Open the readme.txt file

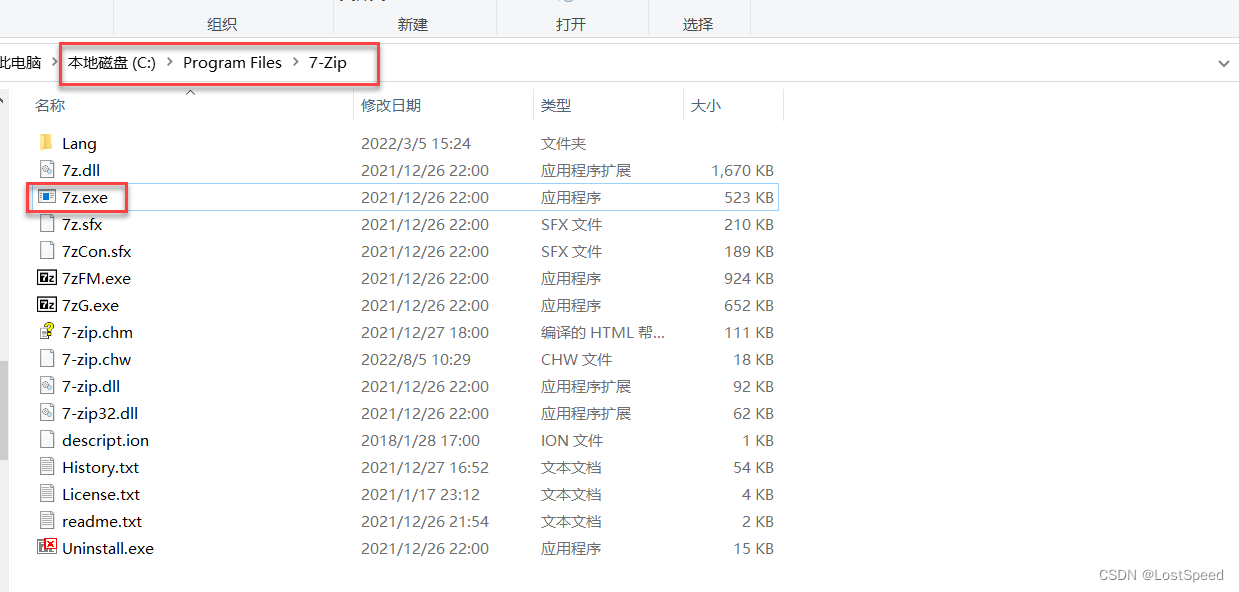click(x=101, y=521)
